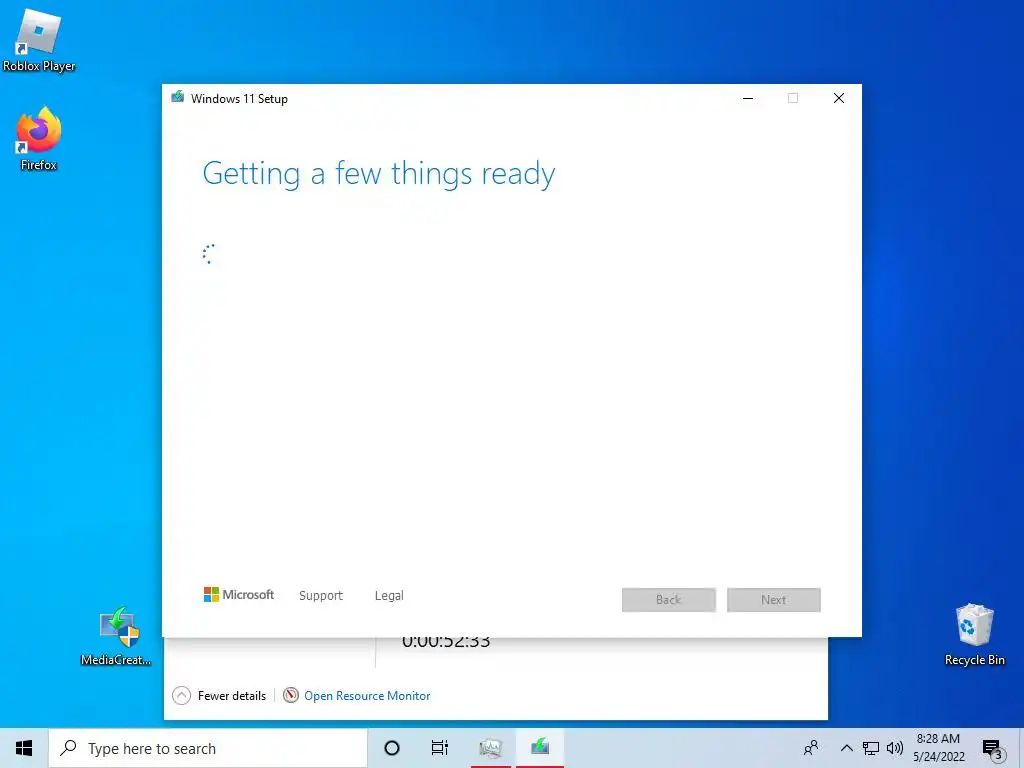1024x768 pixels.
Task: Open the Roblox Player desktop shortcut
Action: point(38,39)
